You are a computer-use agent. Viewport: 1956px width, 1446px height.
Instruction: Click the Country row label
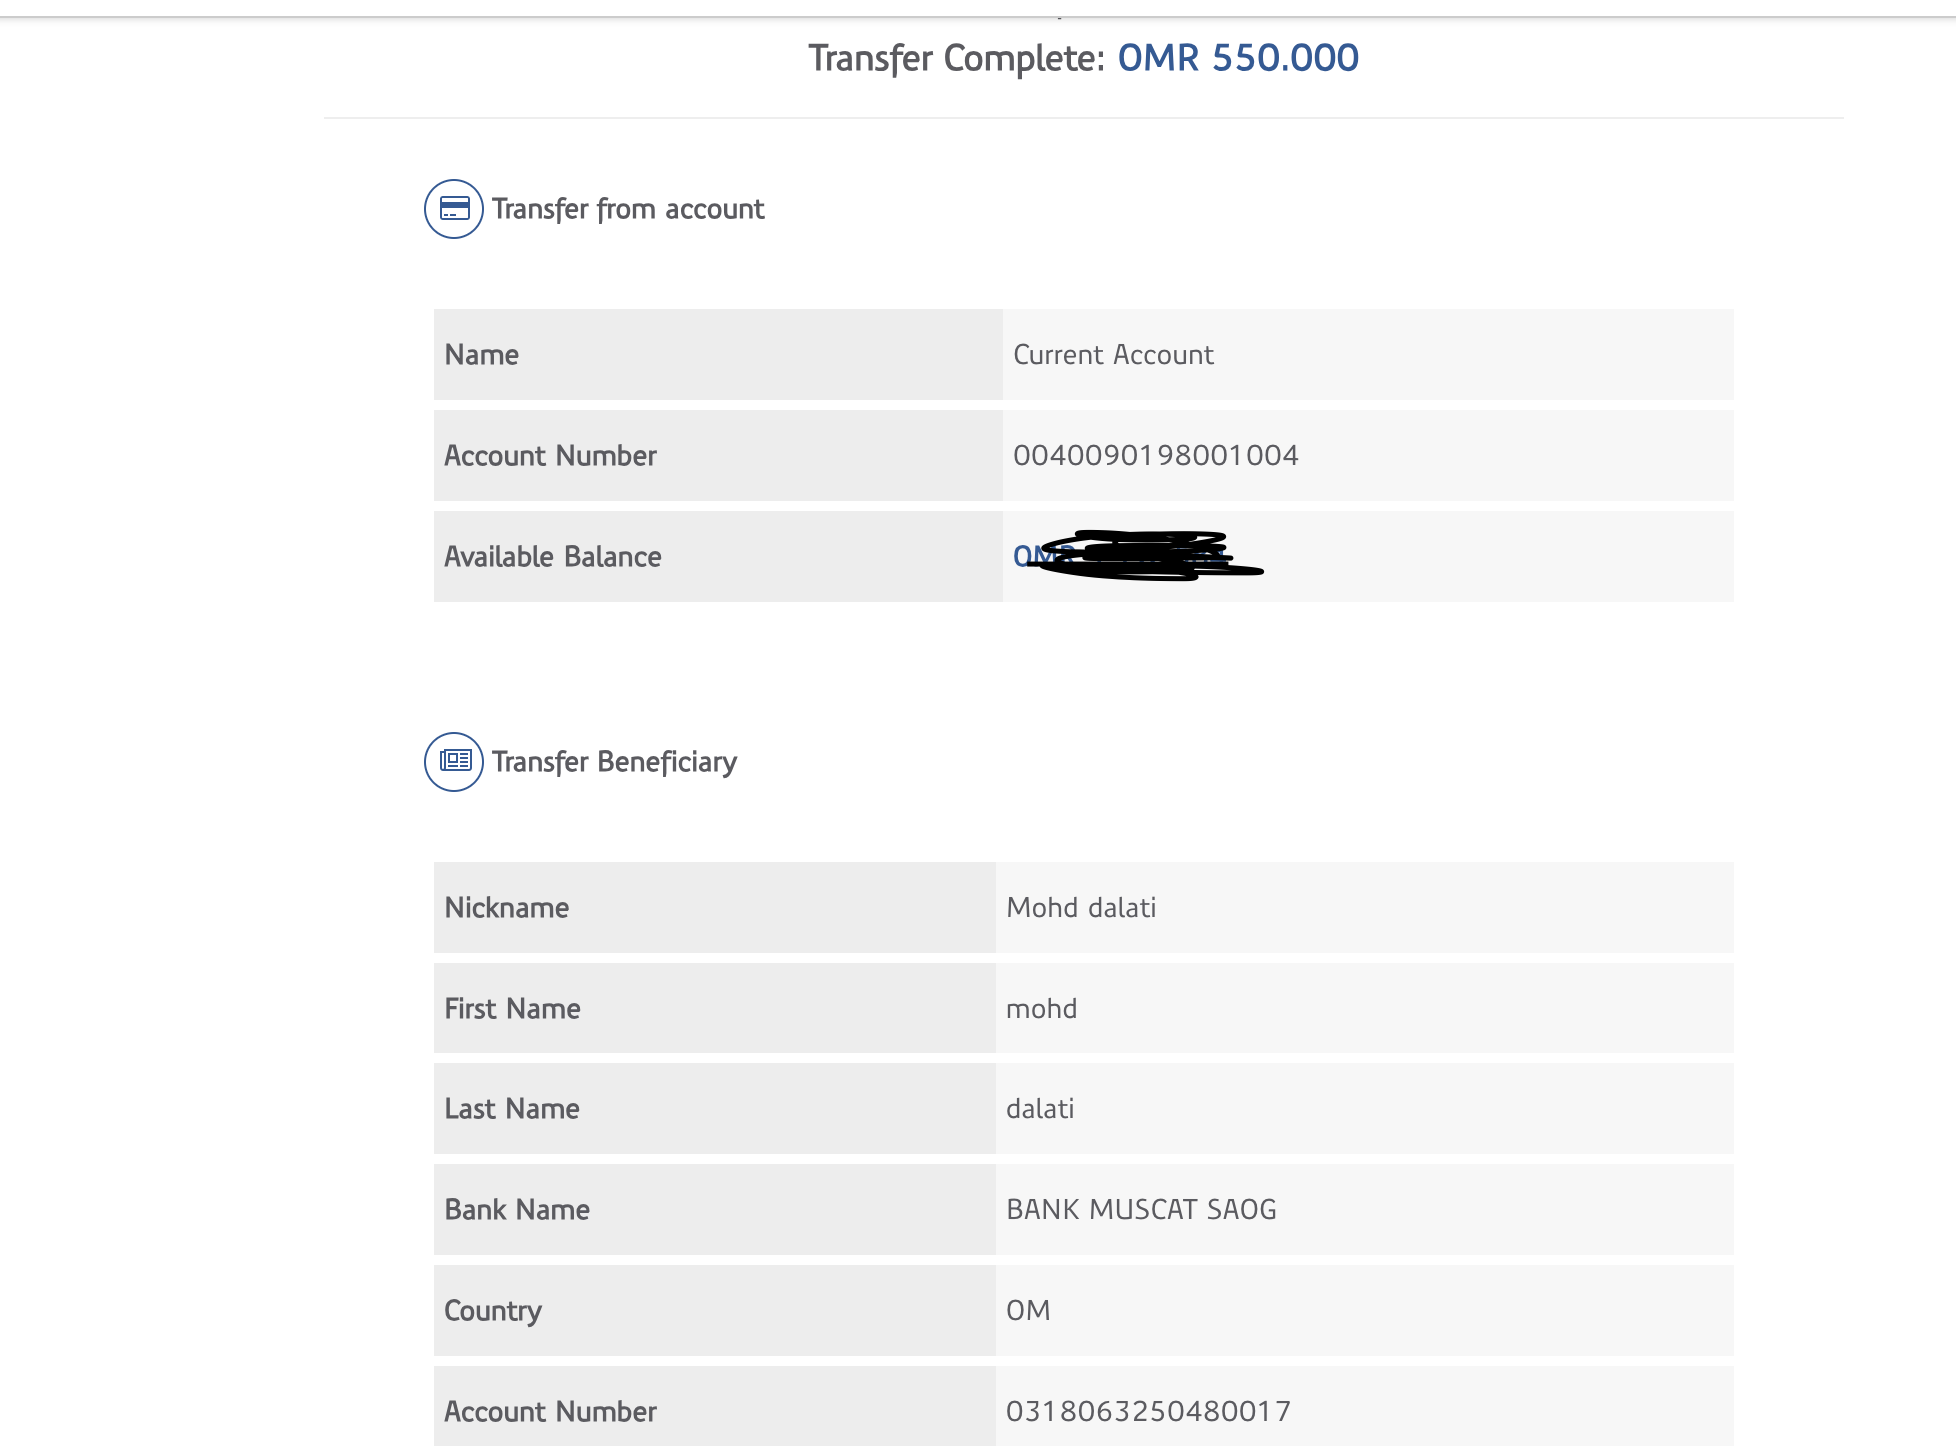tap(492, 1311)
